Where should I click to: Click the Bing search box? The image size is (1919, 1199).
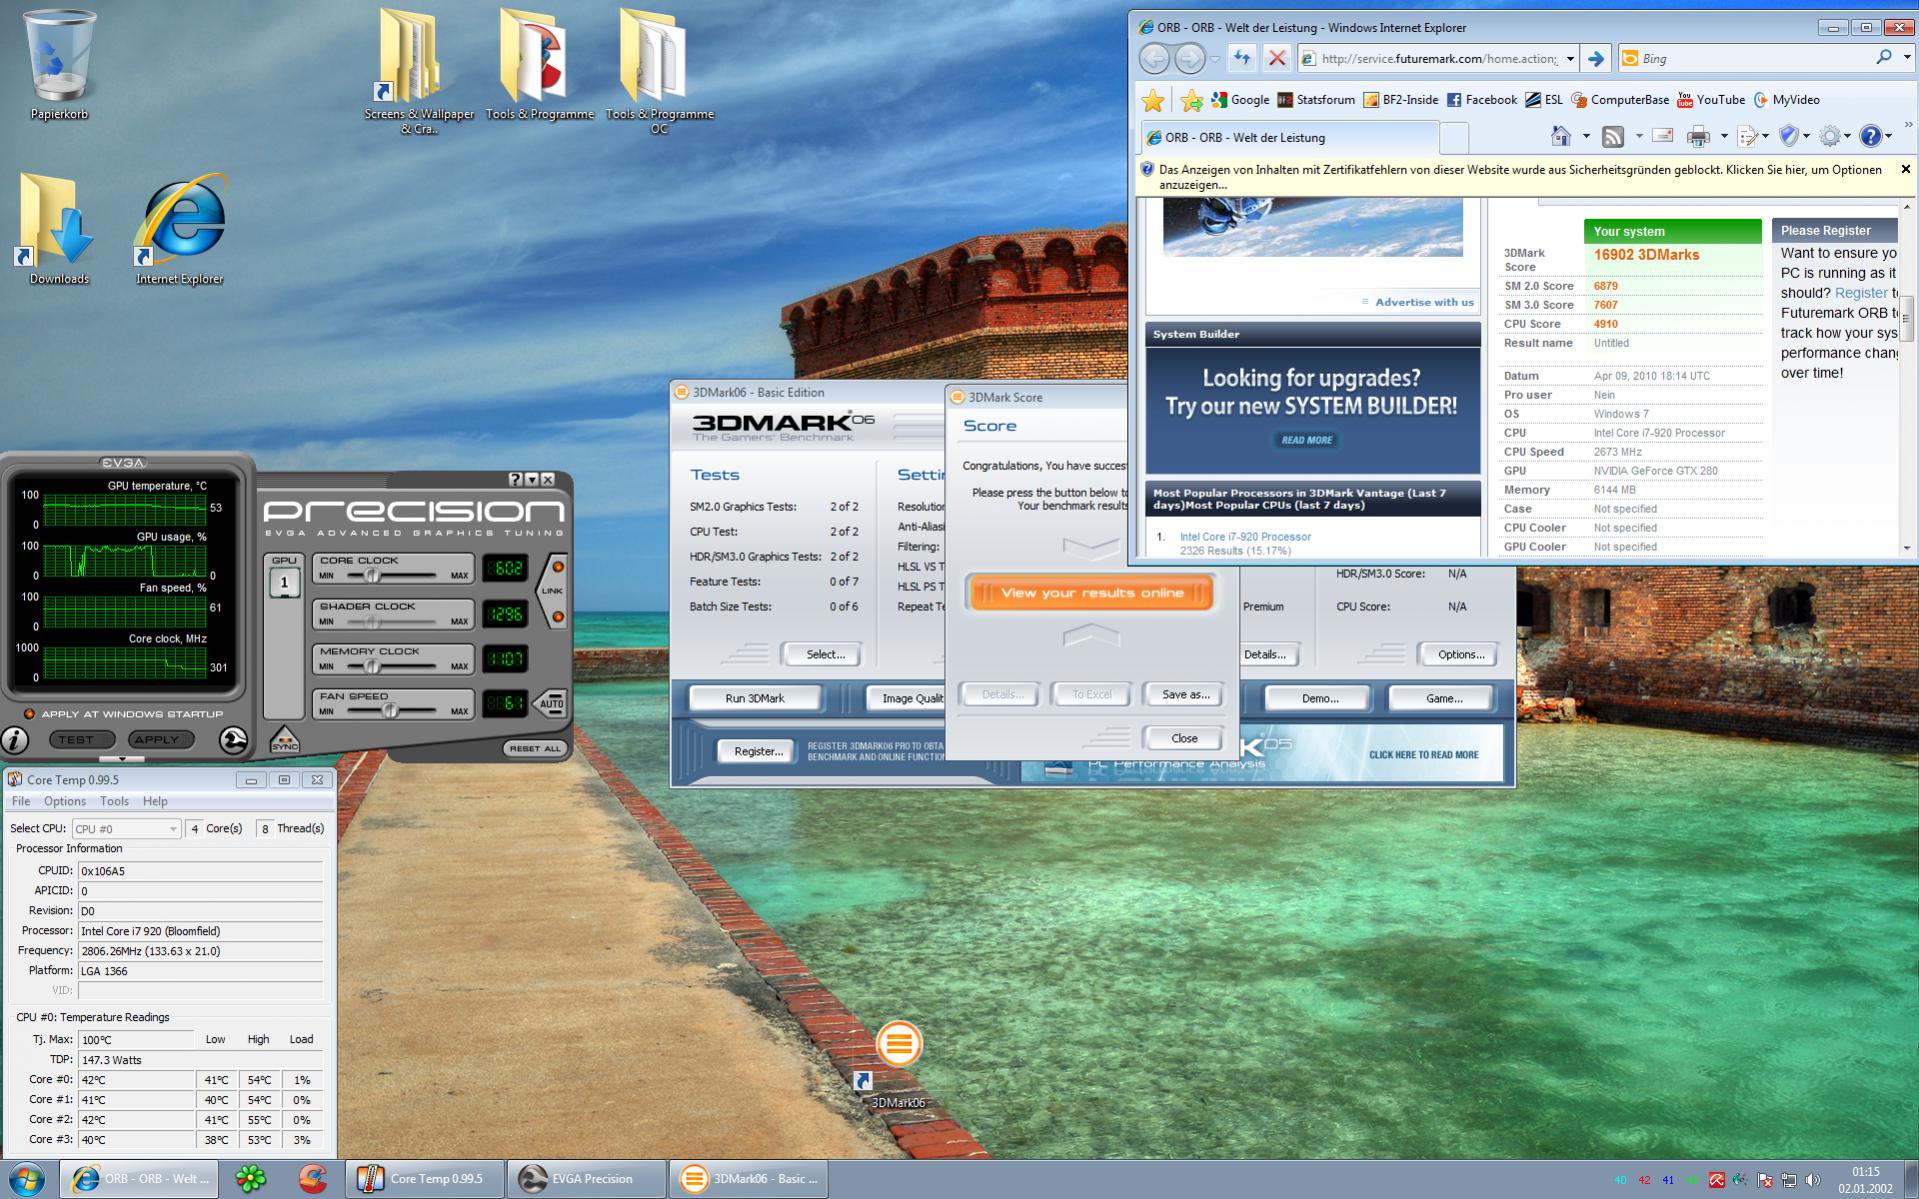click(x=1754, y=58)
